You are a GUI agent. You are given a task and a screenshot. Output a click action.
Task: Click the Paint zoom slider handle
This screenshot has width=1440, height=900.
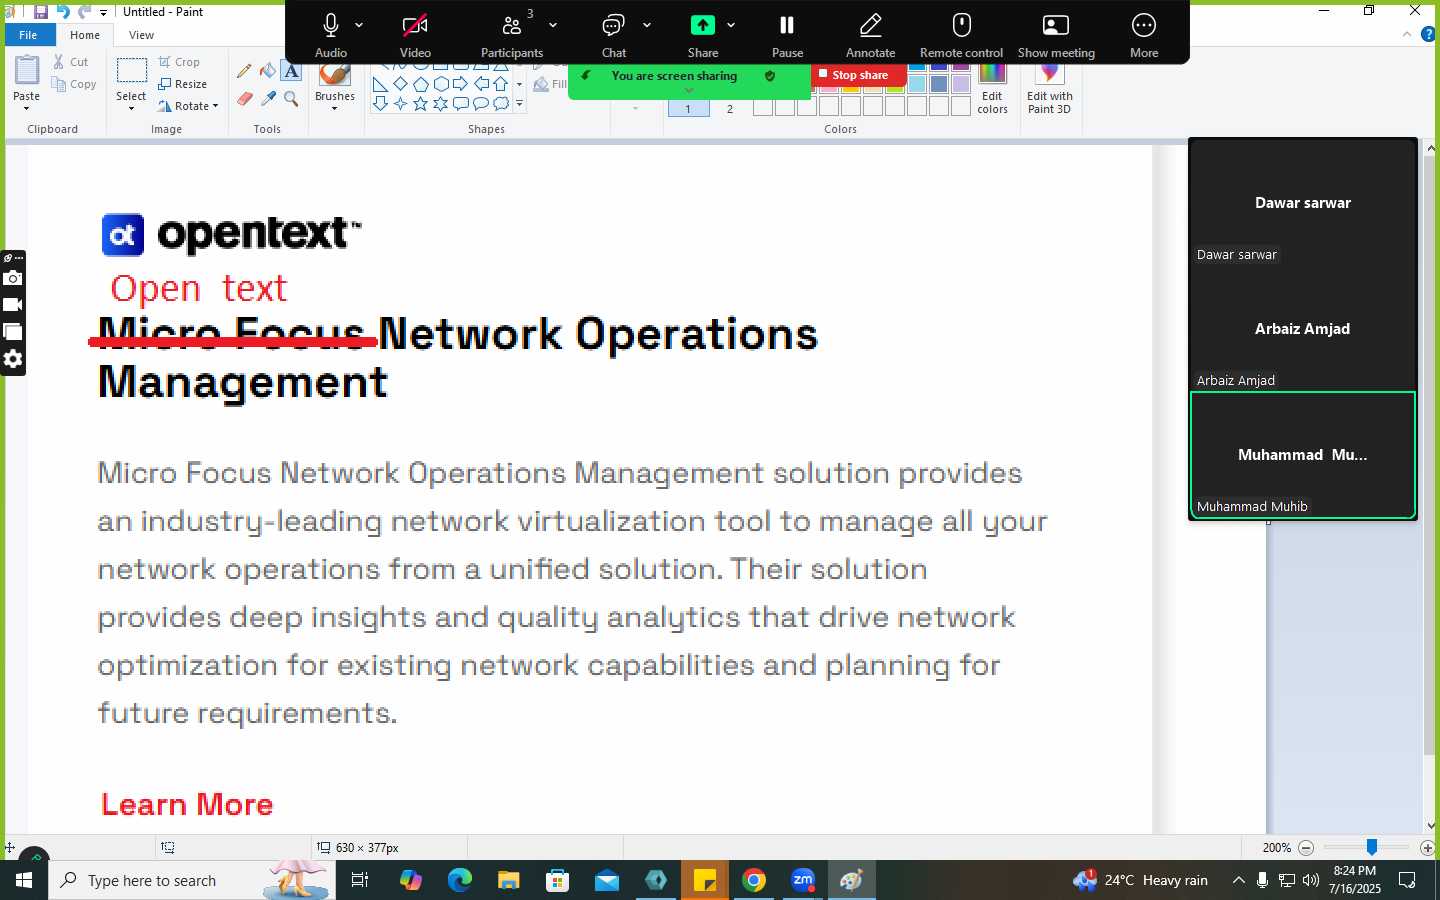pyautogui.click(x=1372, y=847)
